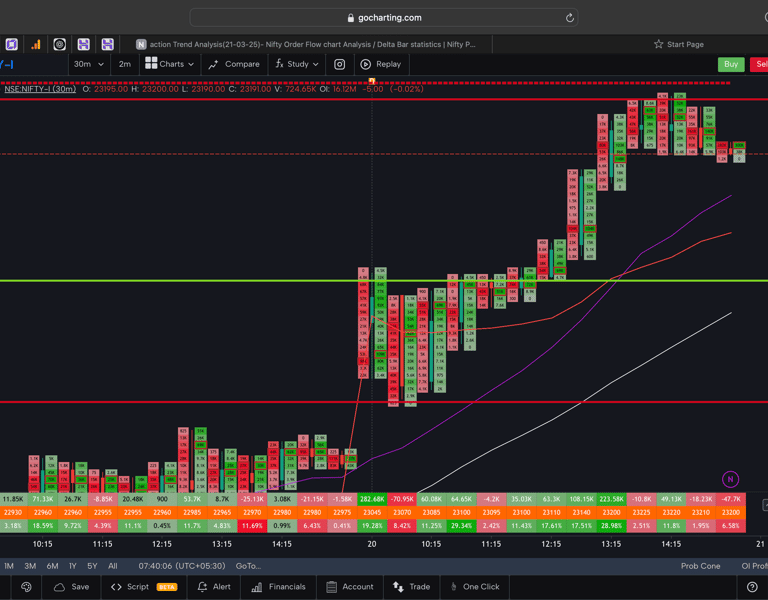This screenshot has height=600, width=768.
Task: Open the chart screenshot camera icon
Action: pos(339,64)
